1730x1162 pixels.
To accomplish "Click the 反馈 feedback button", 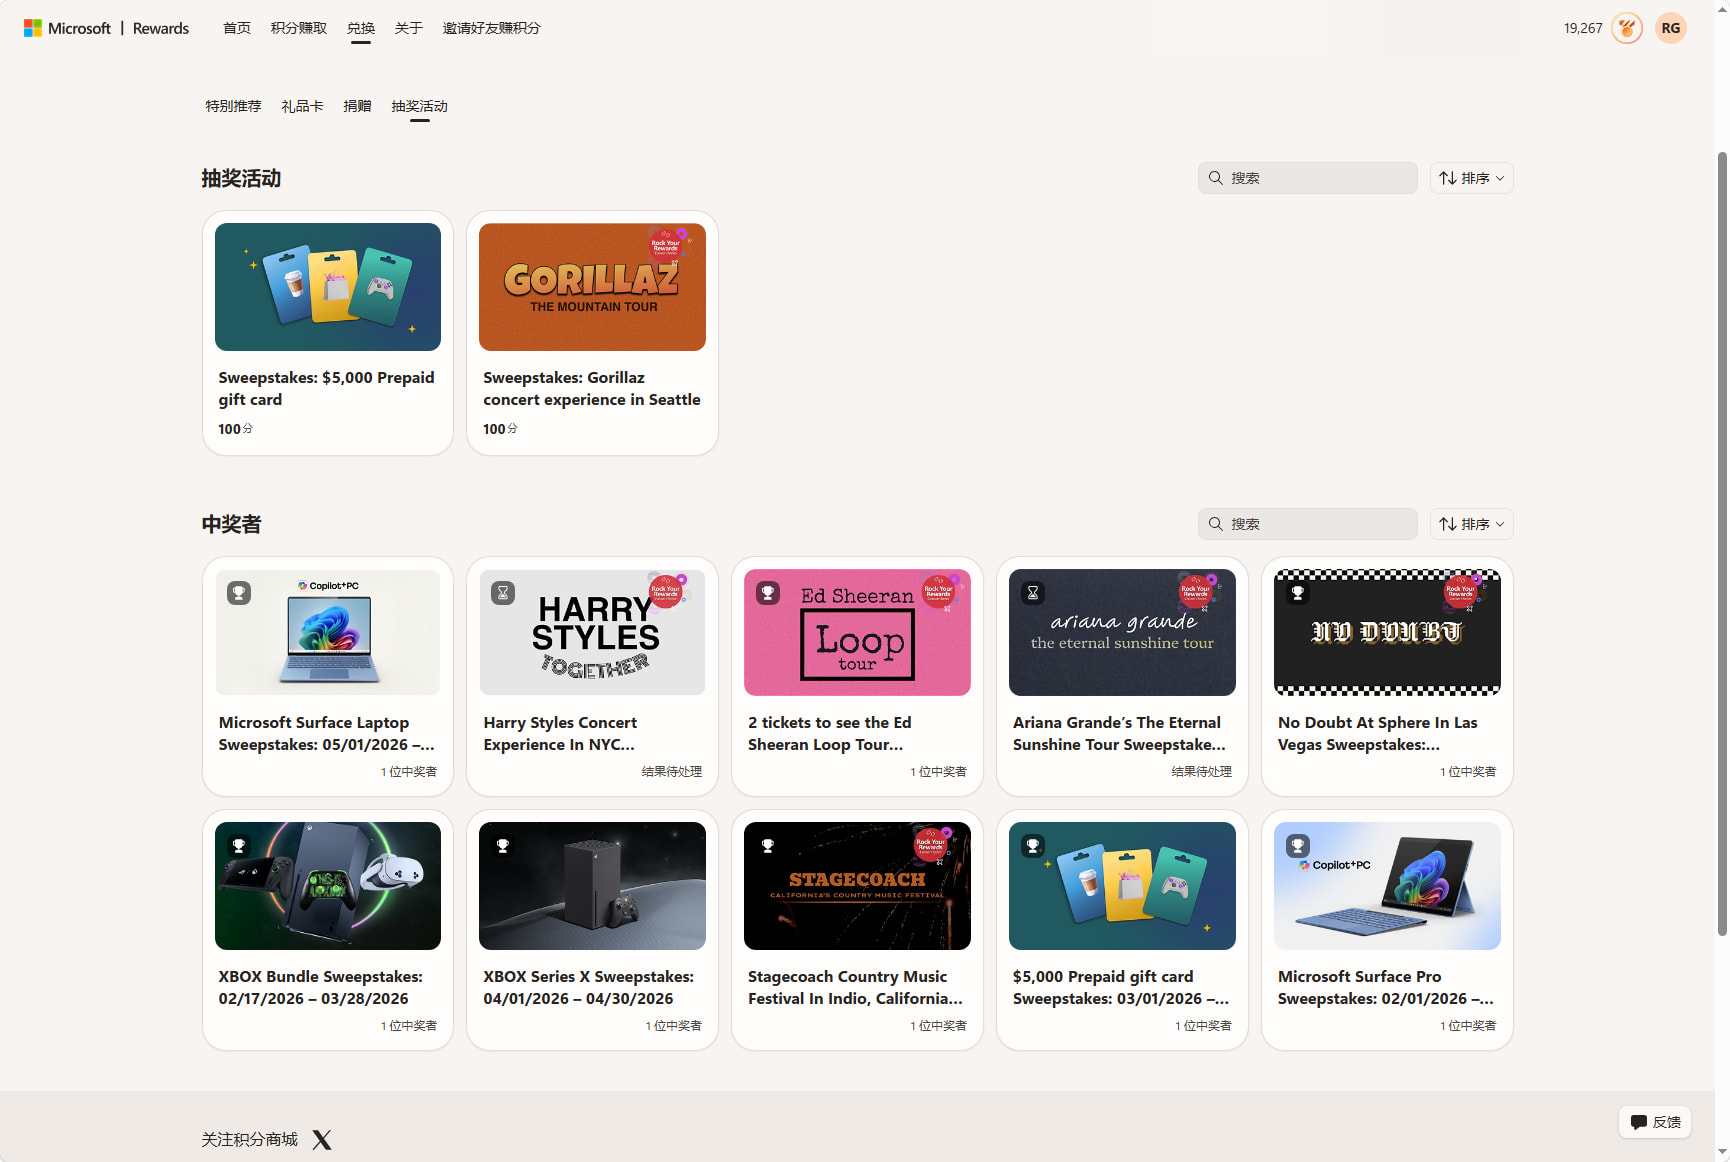I will pyautogui.click(x=1655, y=1122).
